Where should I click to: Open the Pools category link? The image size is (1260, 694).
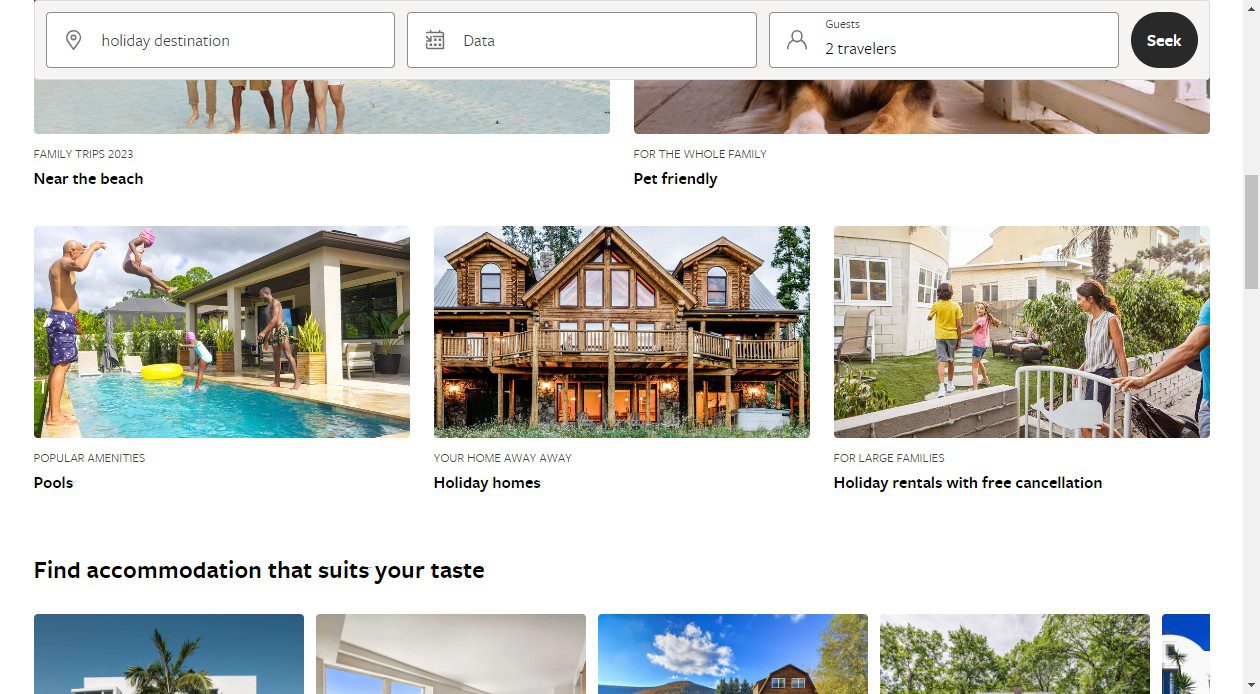[53, 483]
